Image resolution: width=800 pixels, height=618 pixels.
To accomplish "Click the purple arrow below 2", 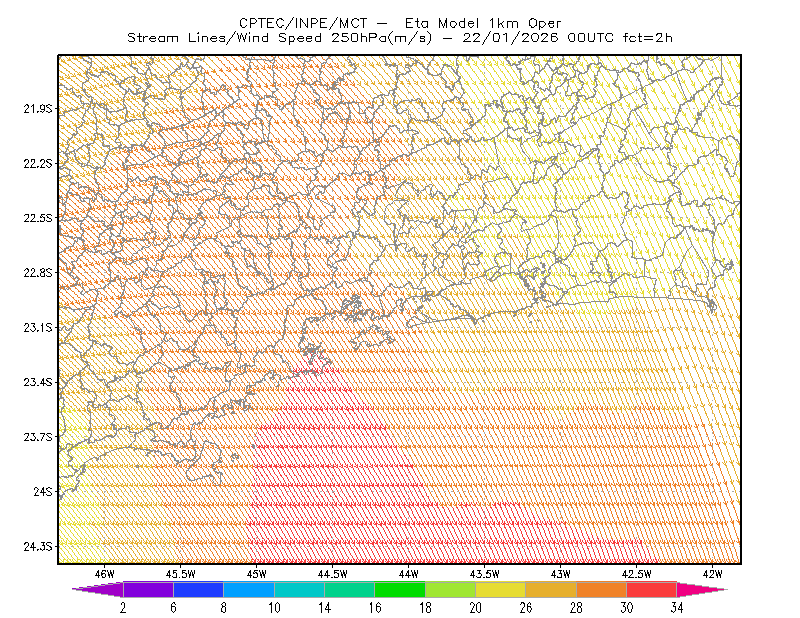I will pyautogui.click(x=98, y=589).
